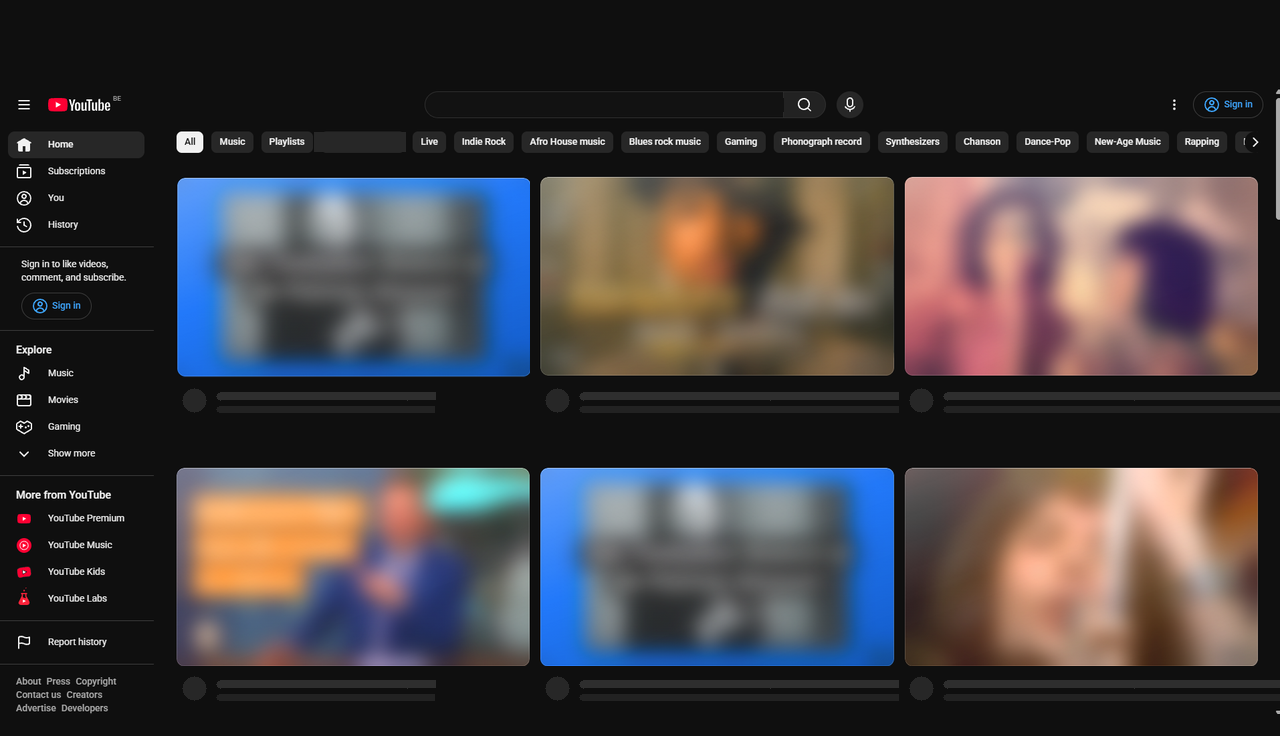Open the Developers footer link
1280x736 pixels.
pos(85,708)
